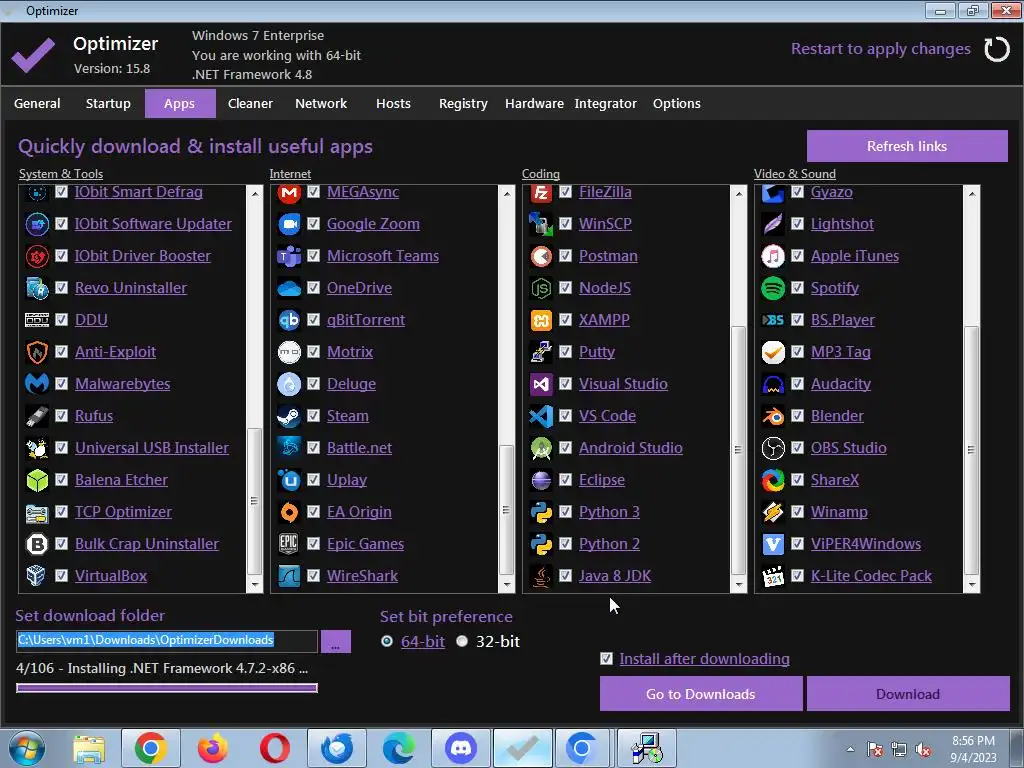Click the Python 3 icon
The width and height of the screenshot is (1024, 768).
541,511
